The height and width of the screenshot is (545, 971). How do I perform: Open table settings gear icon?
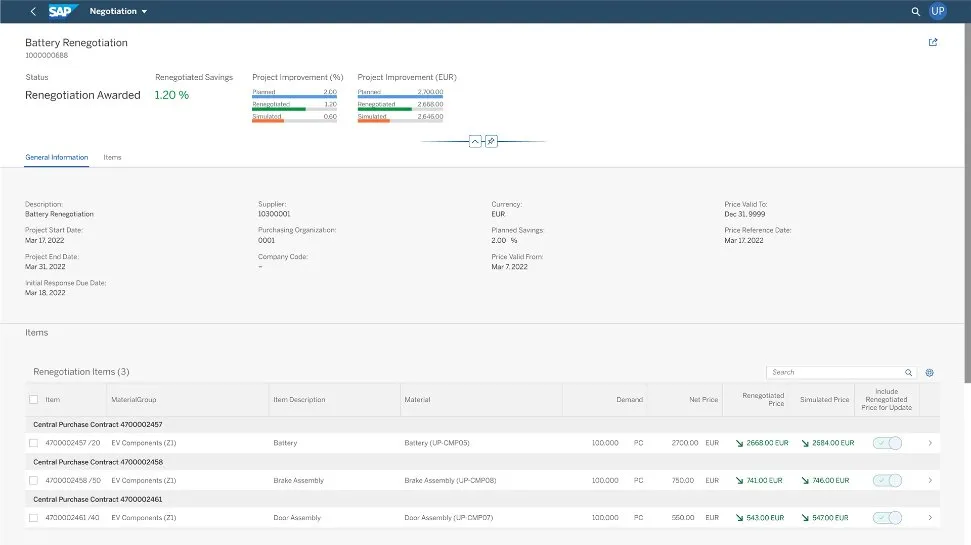coord(929,372)
